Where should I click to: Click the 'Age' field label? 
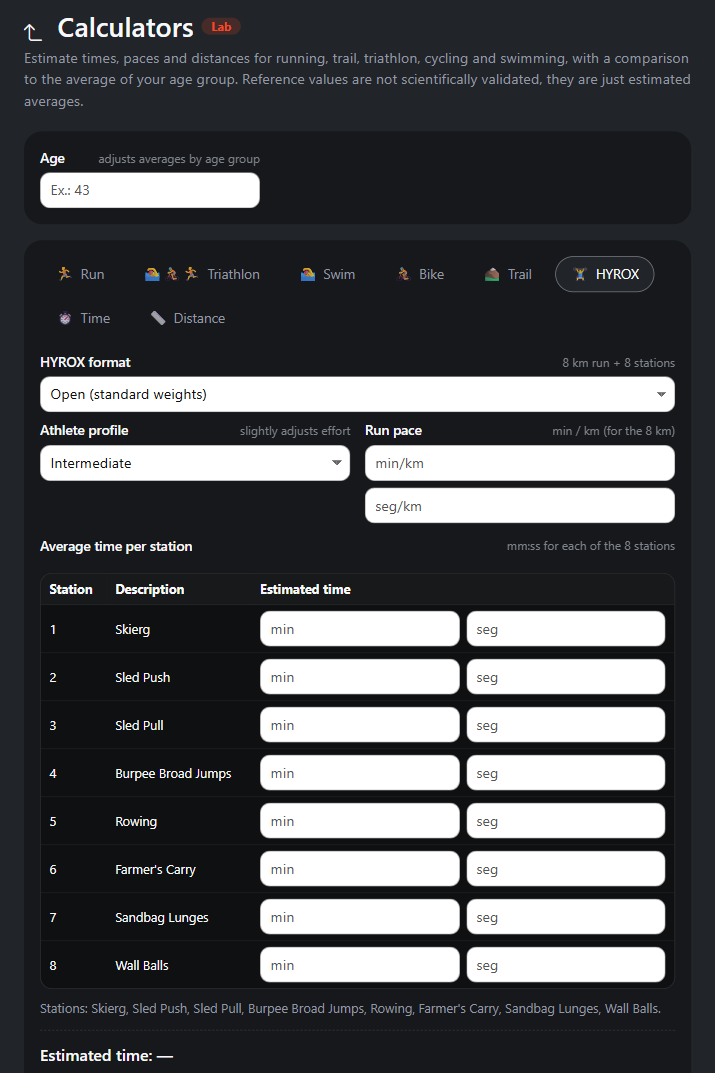coord(52,158)
